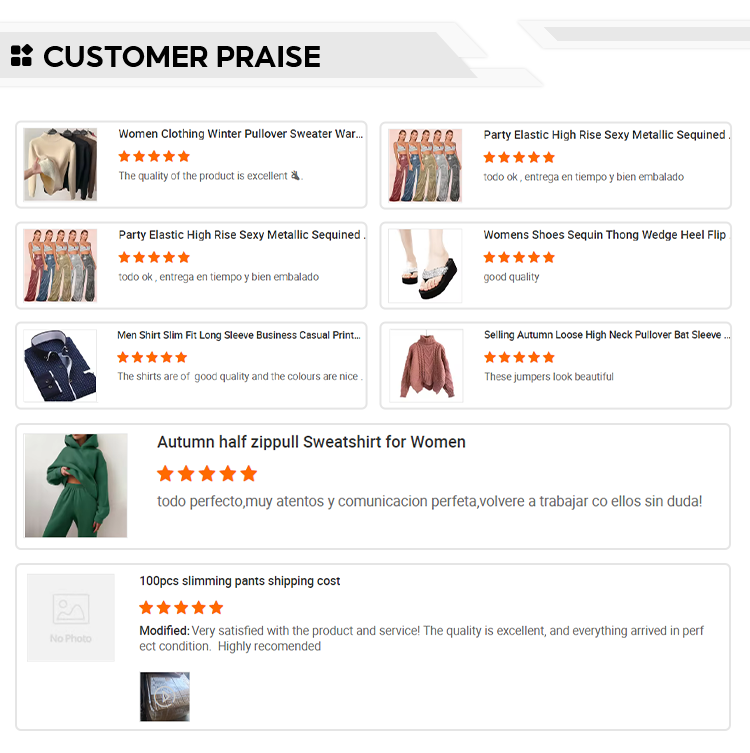Screen dimensions: 750x753
Task: Click star rating under slimming pants review
Action: click(181, 608)
